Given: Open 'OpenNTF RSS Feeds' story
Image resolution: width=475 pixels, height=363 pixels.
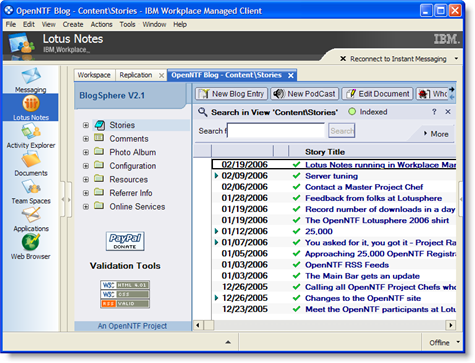Looking at the screenshot, I should point(347,265).
